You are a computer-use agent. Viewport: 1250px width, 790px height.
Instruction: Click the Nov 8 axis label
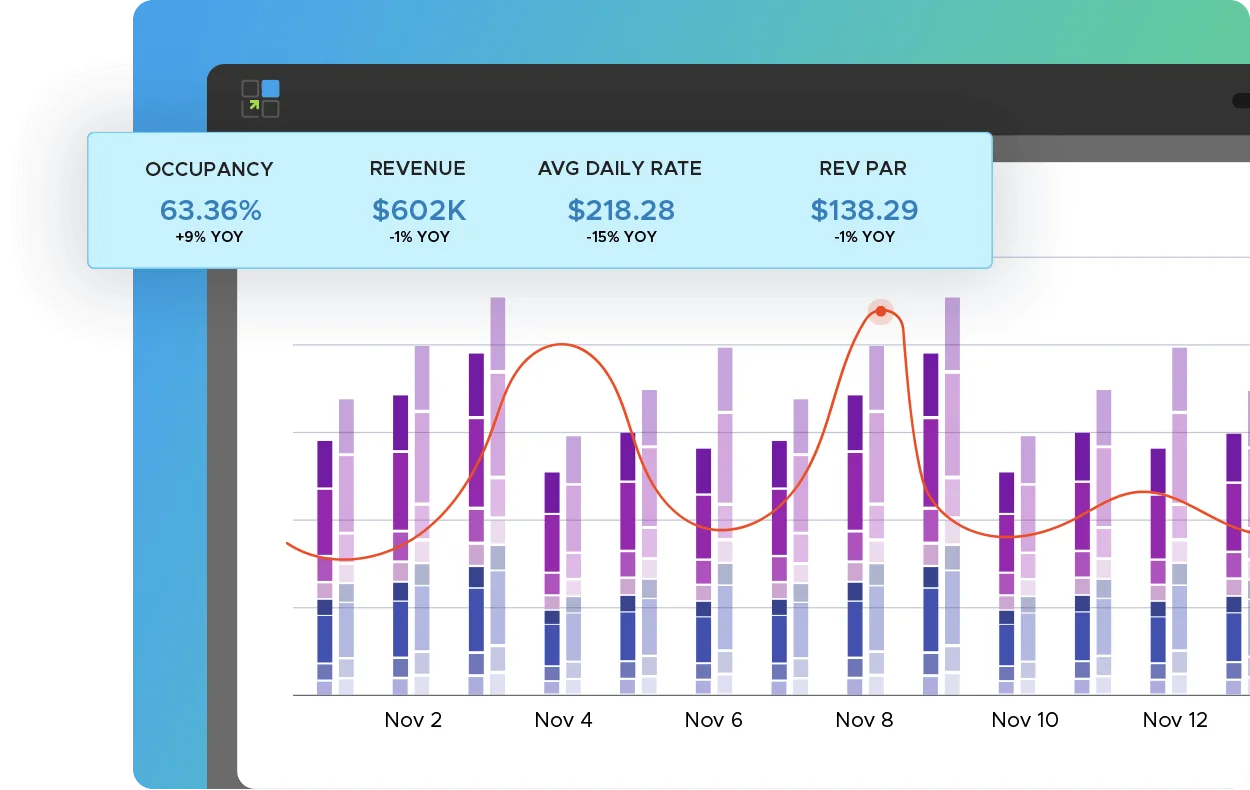(x=864, y=720)
